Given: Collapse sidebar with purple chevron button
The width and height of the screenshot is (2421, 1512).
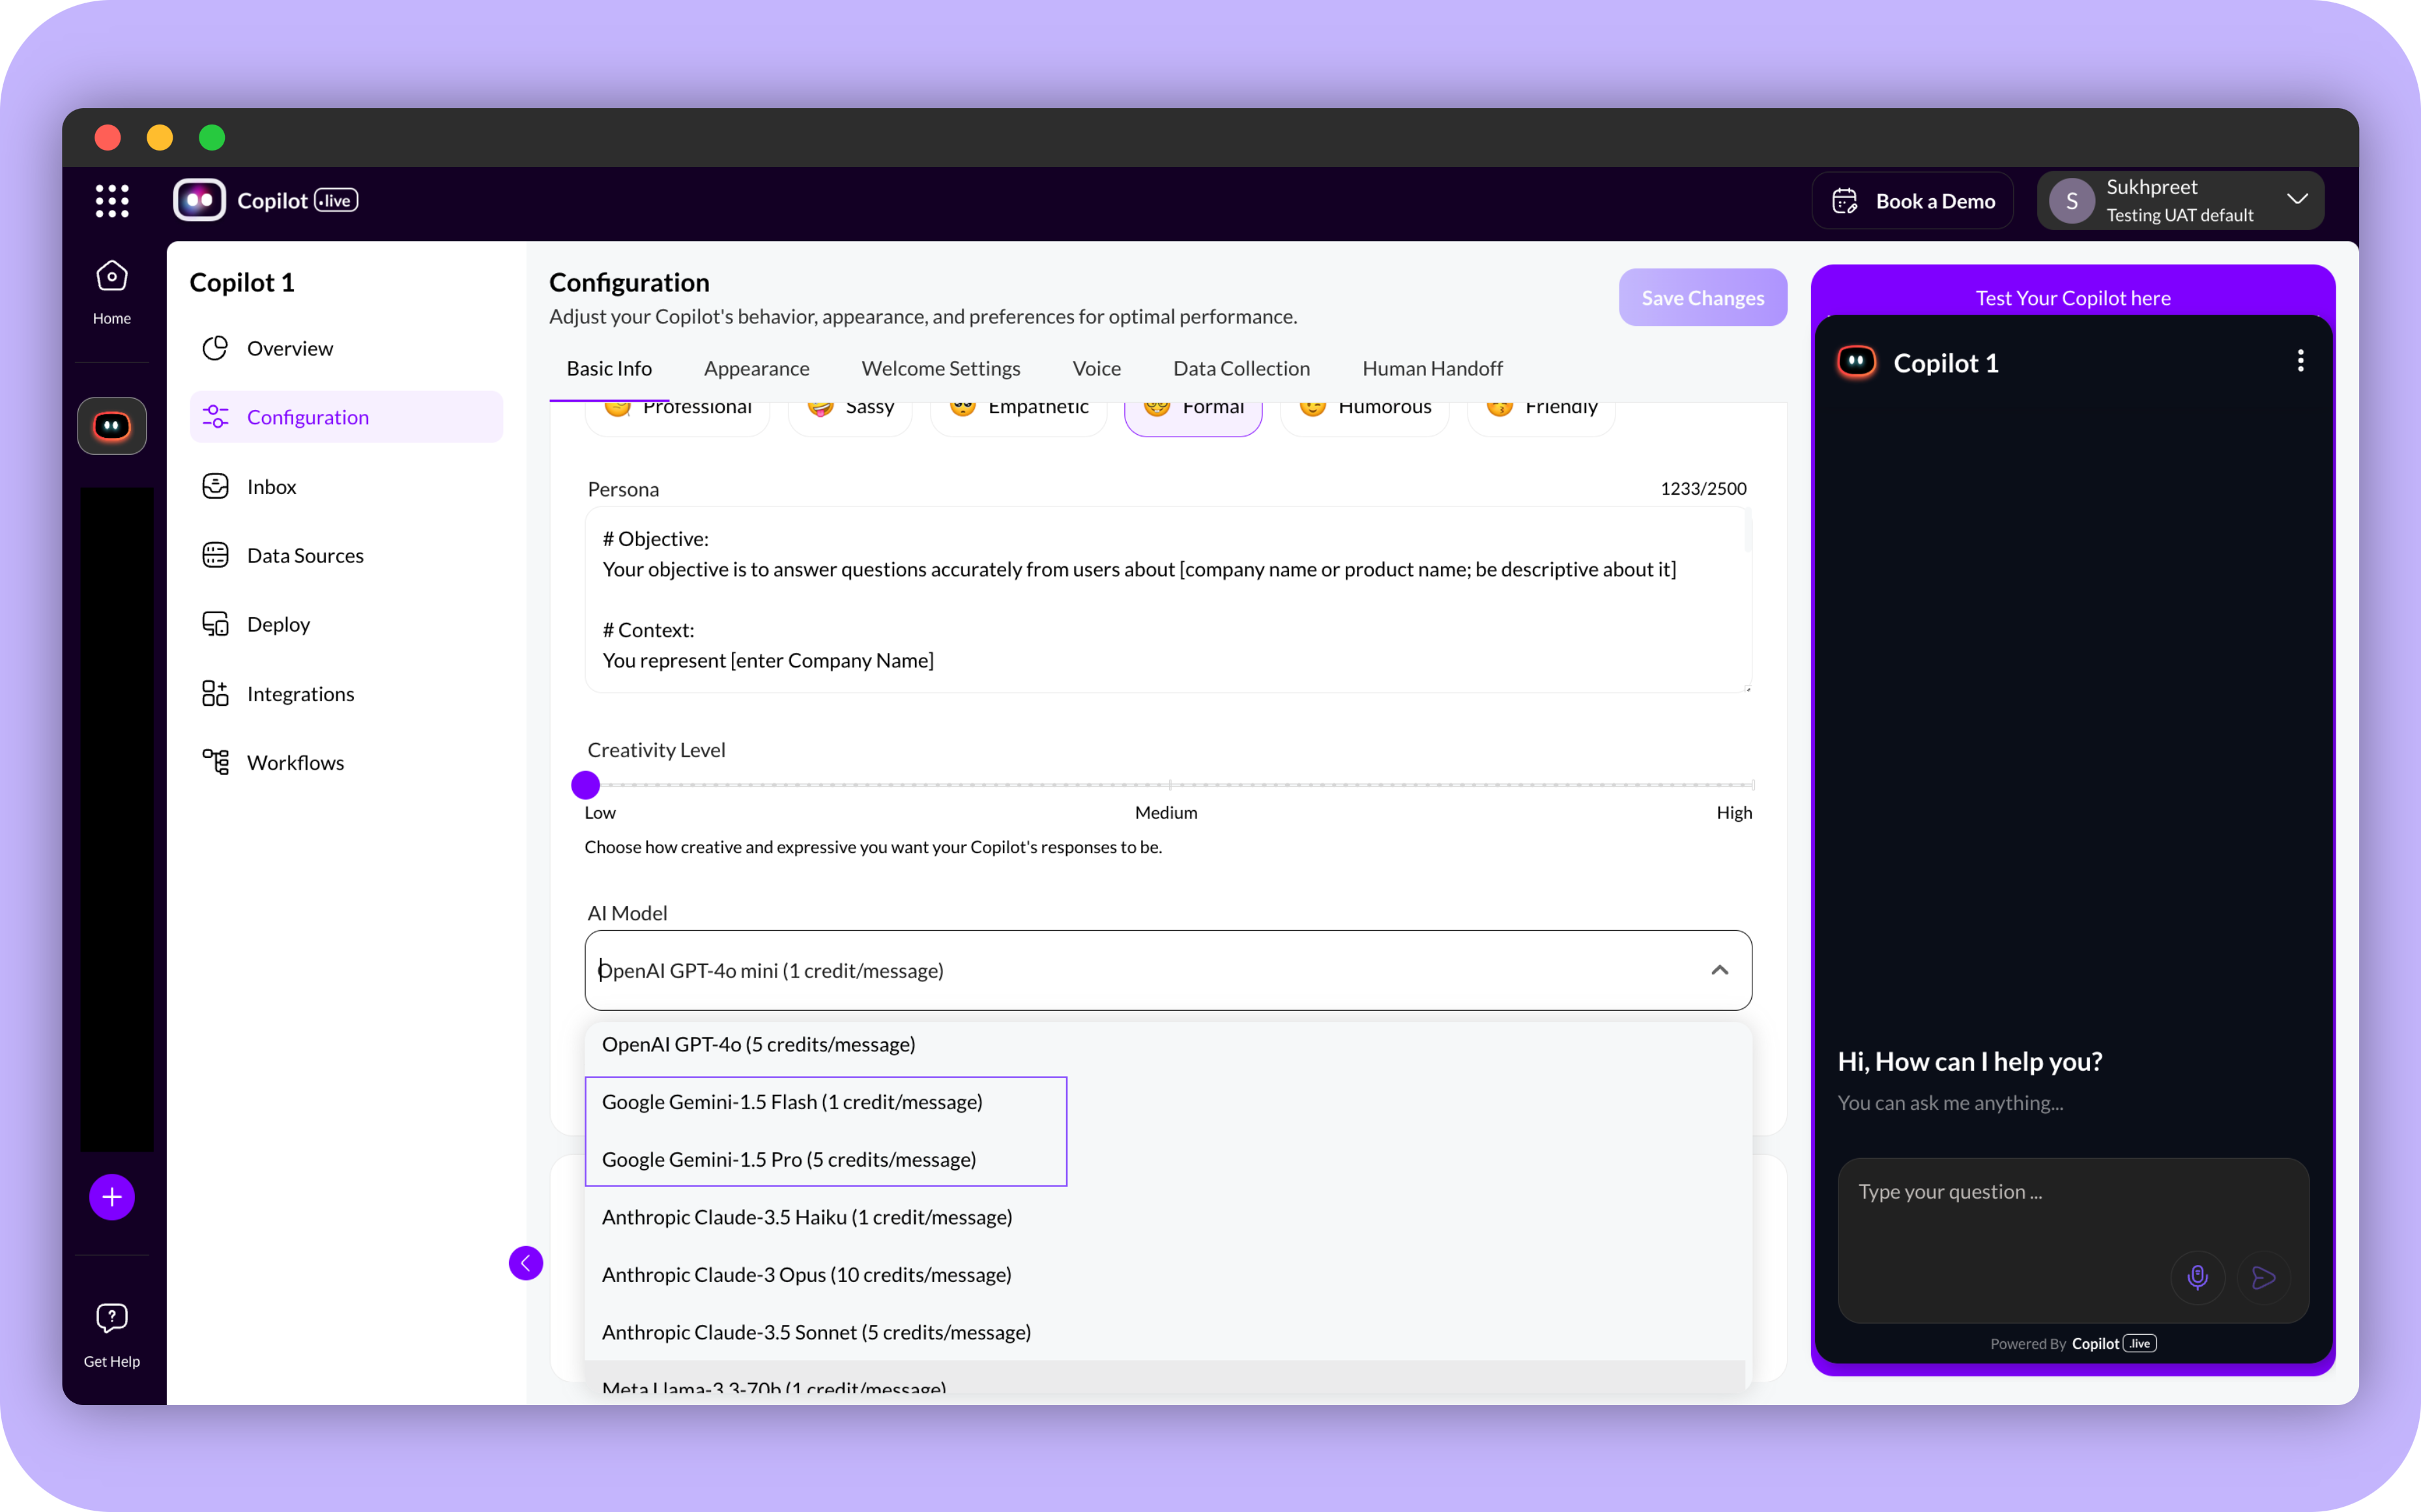Looking at the screenshot, I should coord(526,1263).
